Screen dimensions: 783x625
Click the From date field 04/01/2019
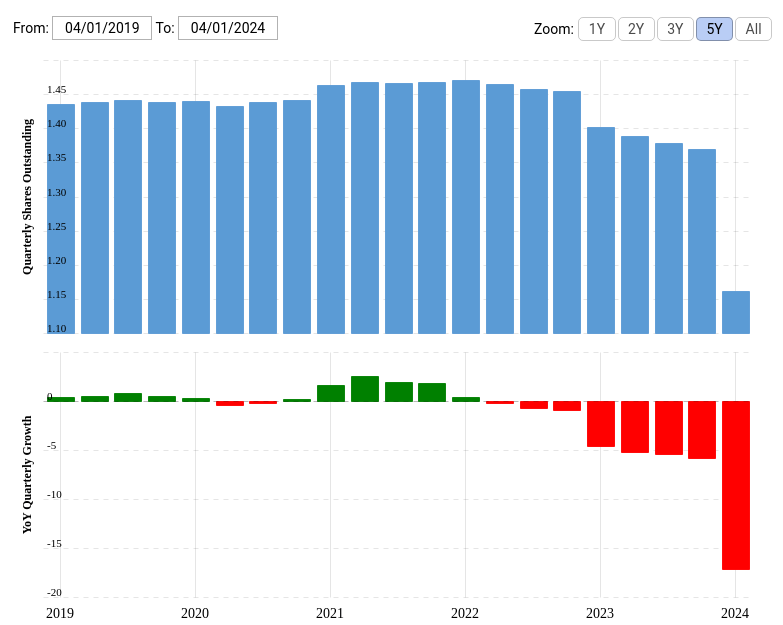click(x=102, y=28)
